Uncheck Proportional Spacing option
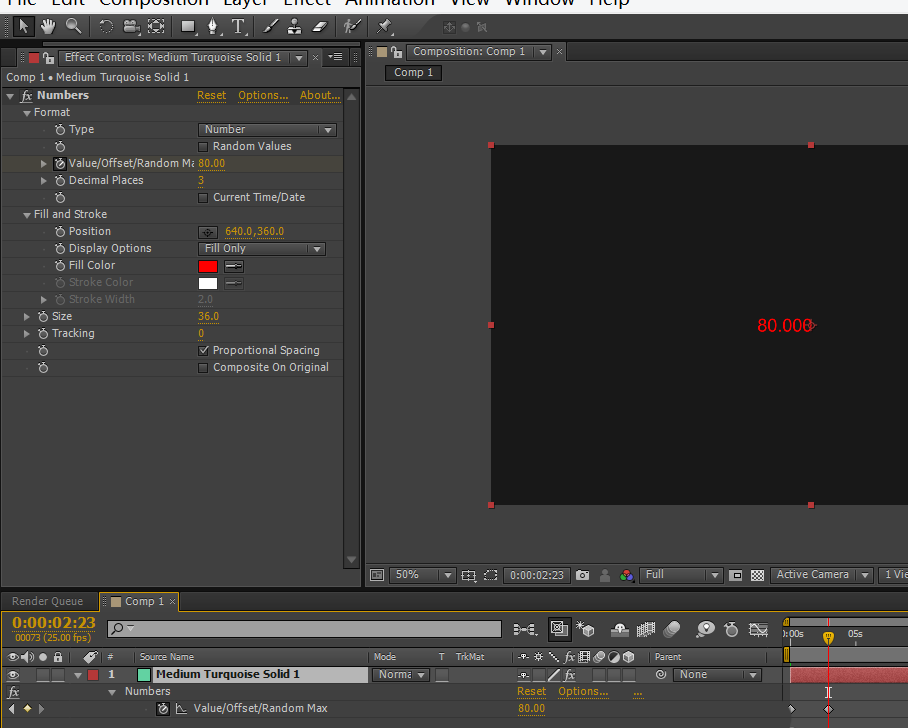 tap(204, 351)
